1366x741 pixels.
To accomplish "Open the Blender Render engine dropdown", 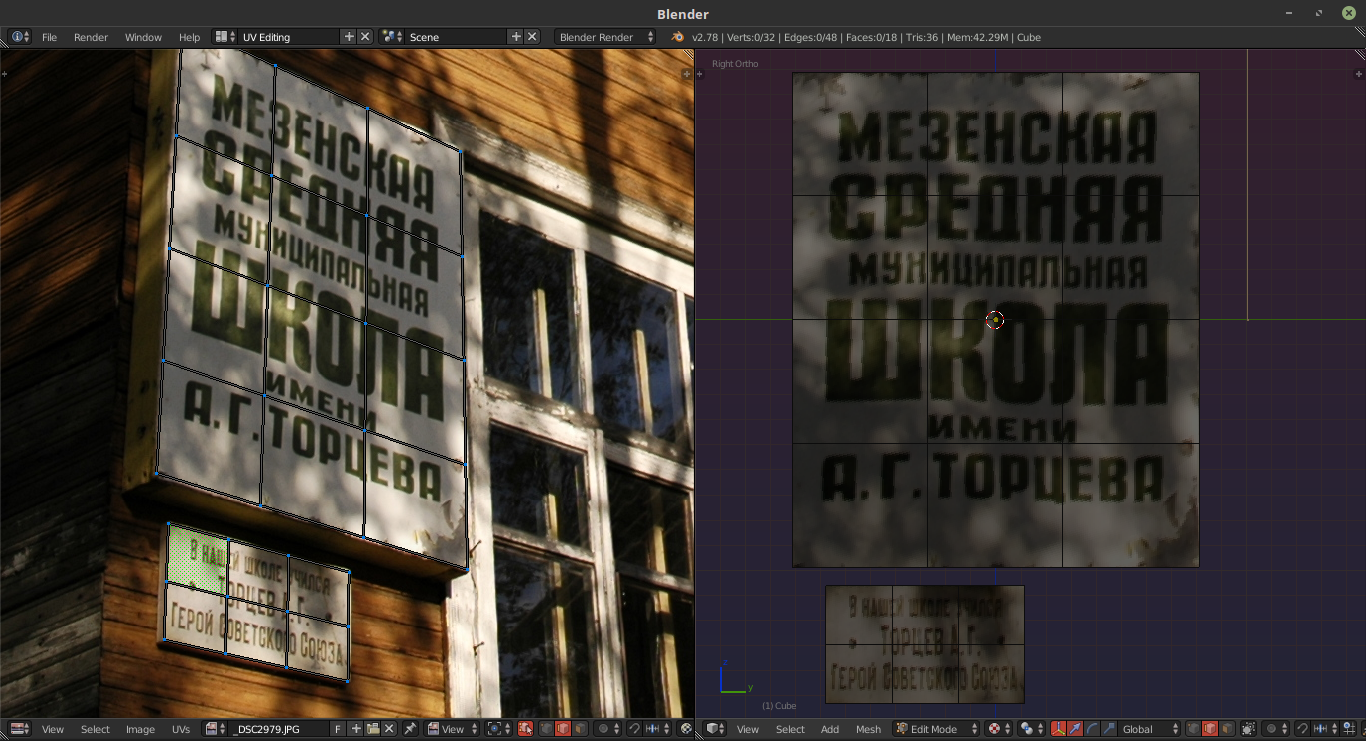I will [606, 37].
